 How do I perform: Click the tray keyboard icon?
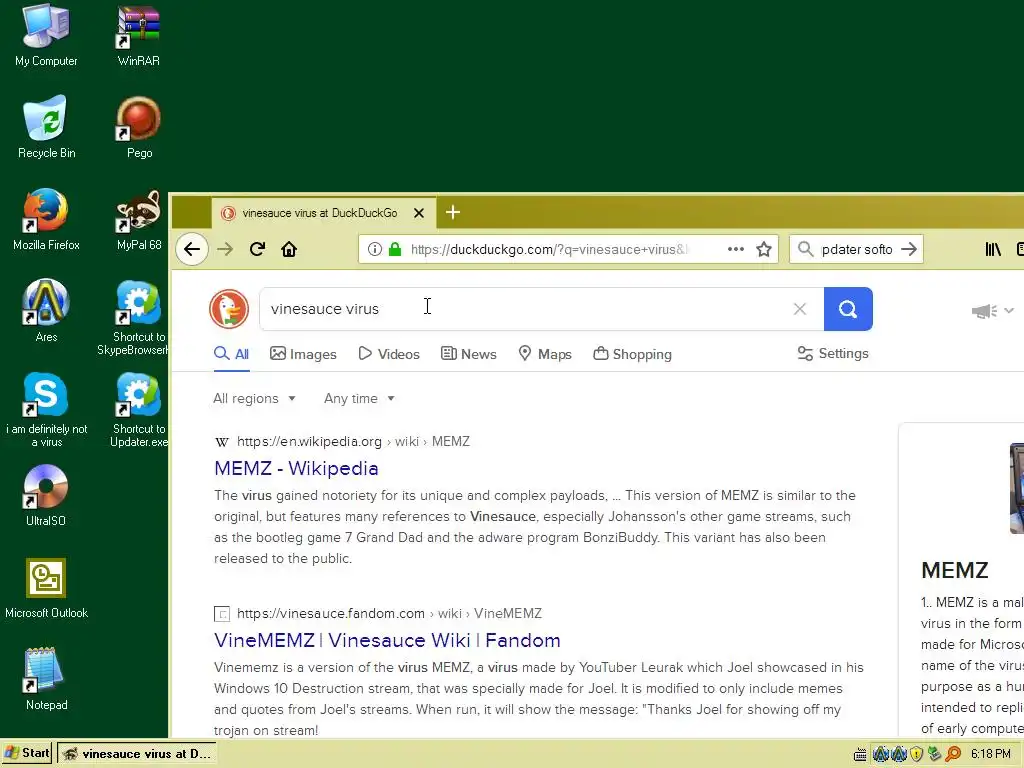[x=860, y=754]
